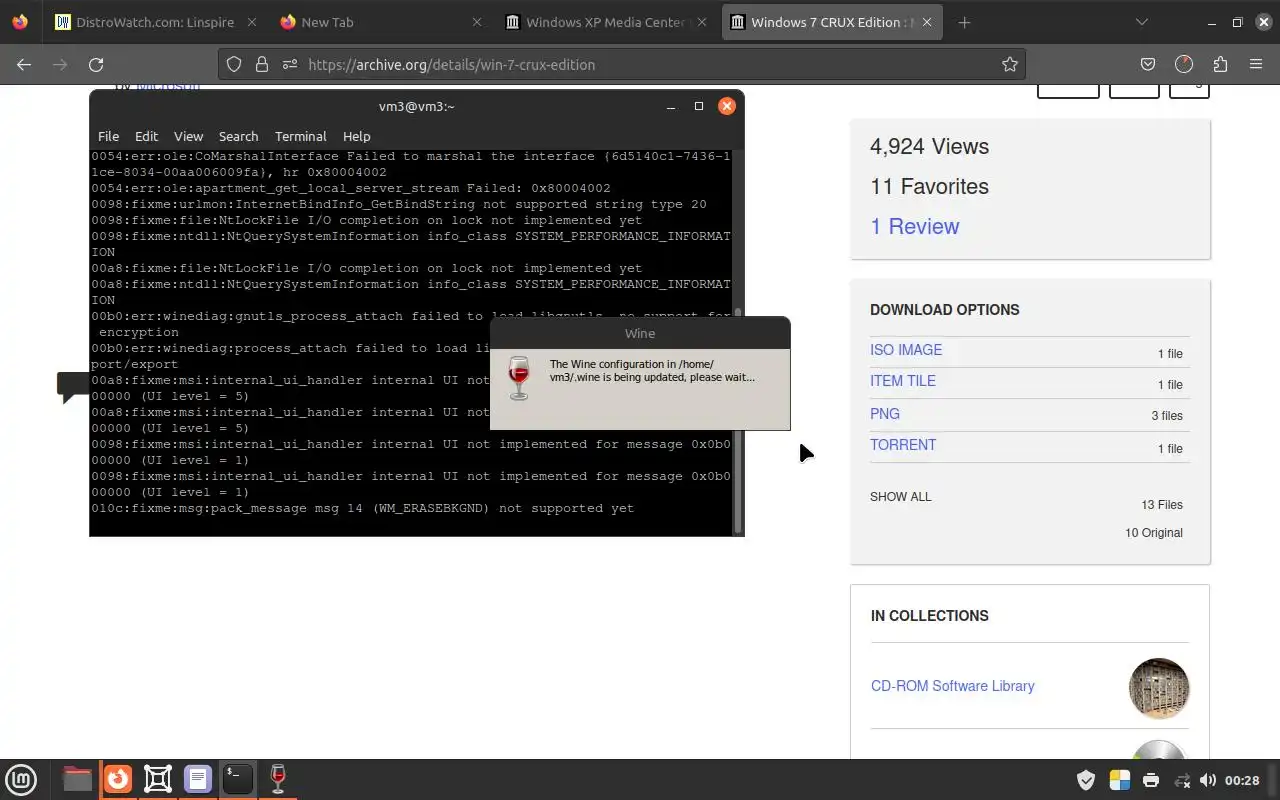Maximize the vm3@vm3 terminal window
The width and height of the screenshot is (1280, 800).
click(699, 106)
